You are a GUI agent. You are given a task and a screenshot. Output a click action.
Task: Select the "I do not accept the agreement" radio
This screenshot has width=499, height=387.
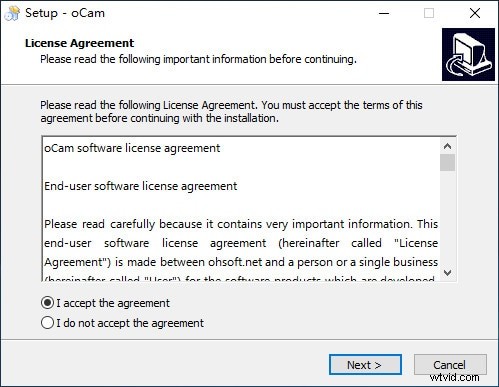point(47,323)
